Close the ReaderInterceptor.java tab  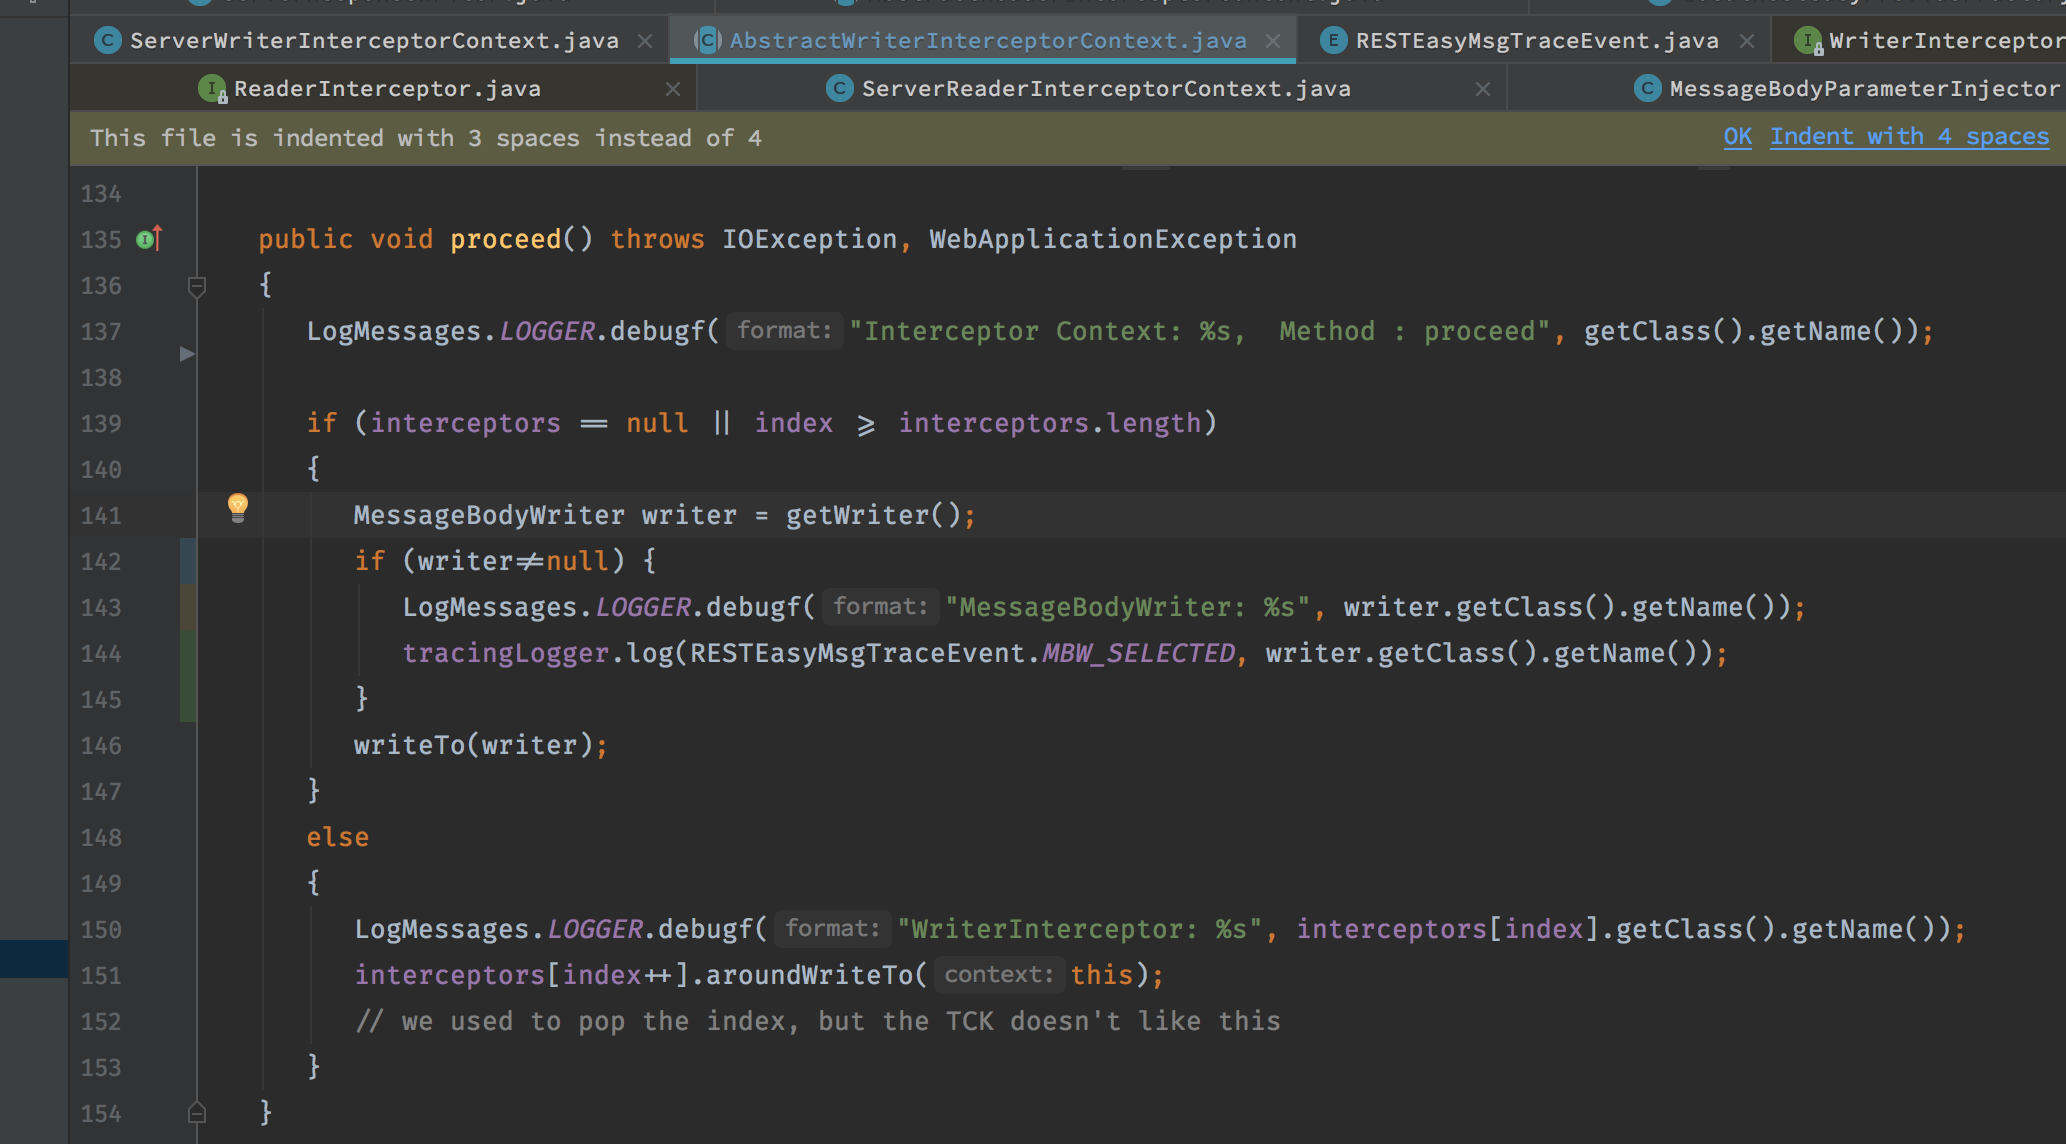click(x=673, y=89)
